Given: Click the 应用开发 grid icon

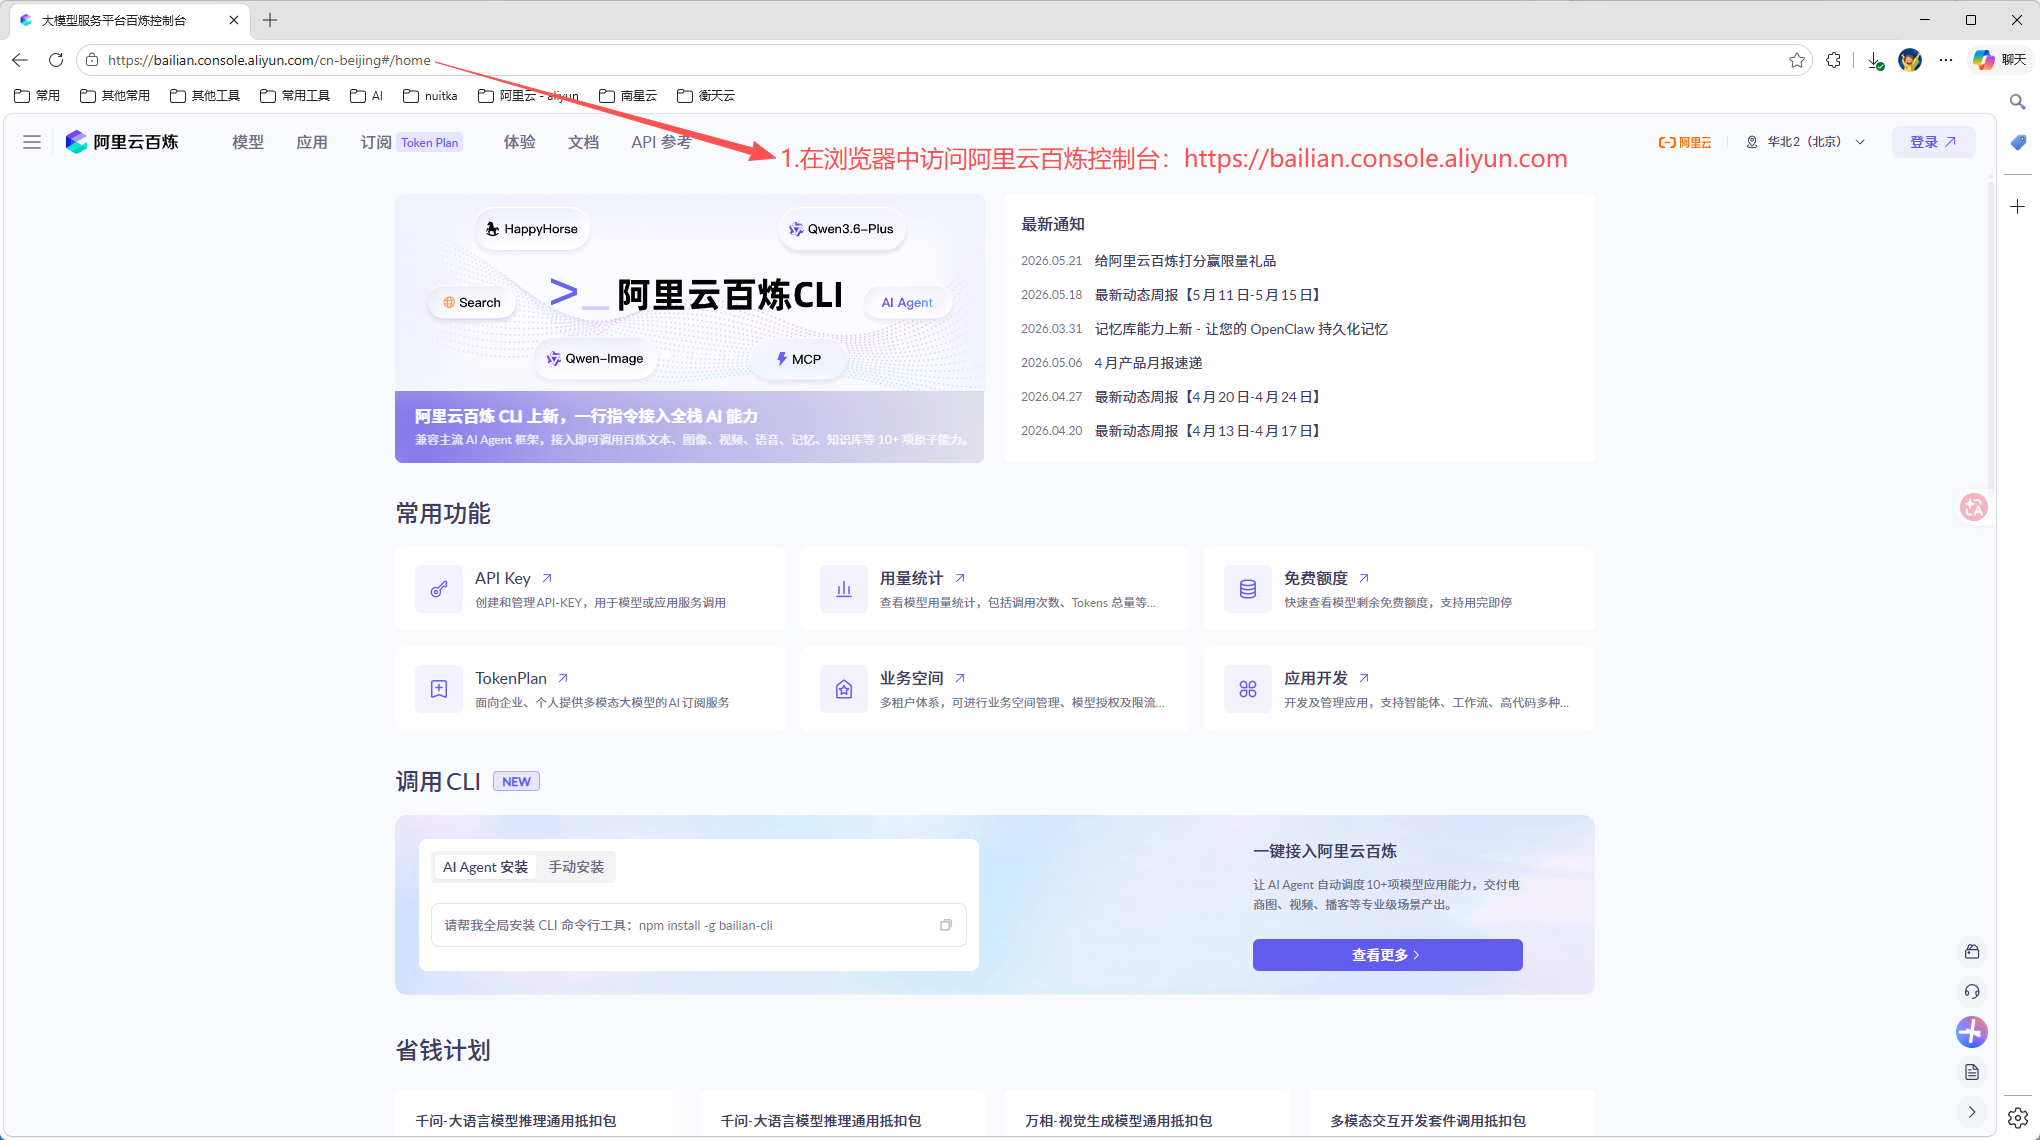Looking at the screenshot, I should coord(1248,689).
